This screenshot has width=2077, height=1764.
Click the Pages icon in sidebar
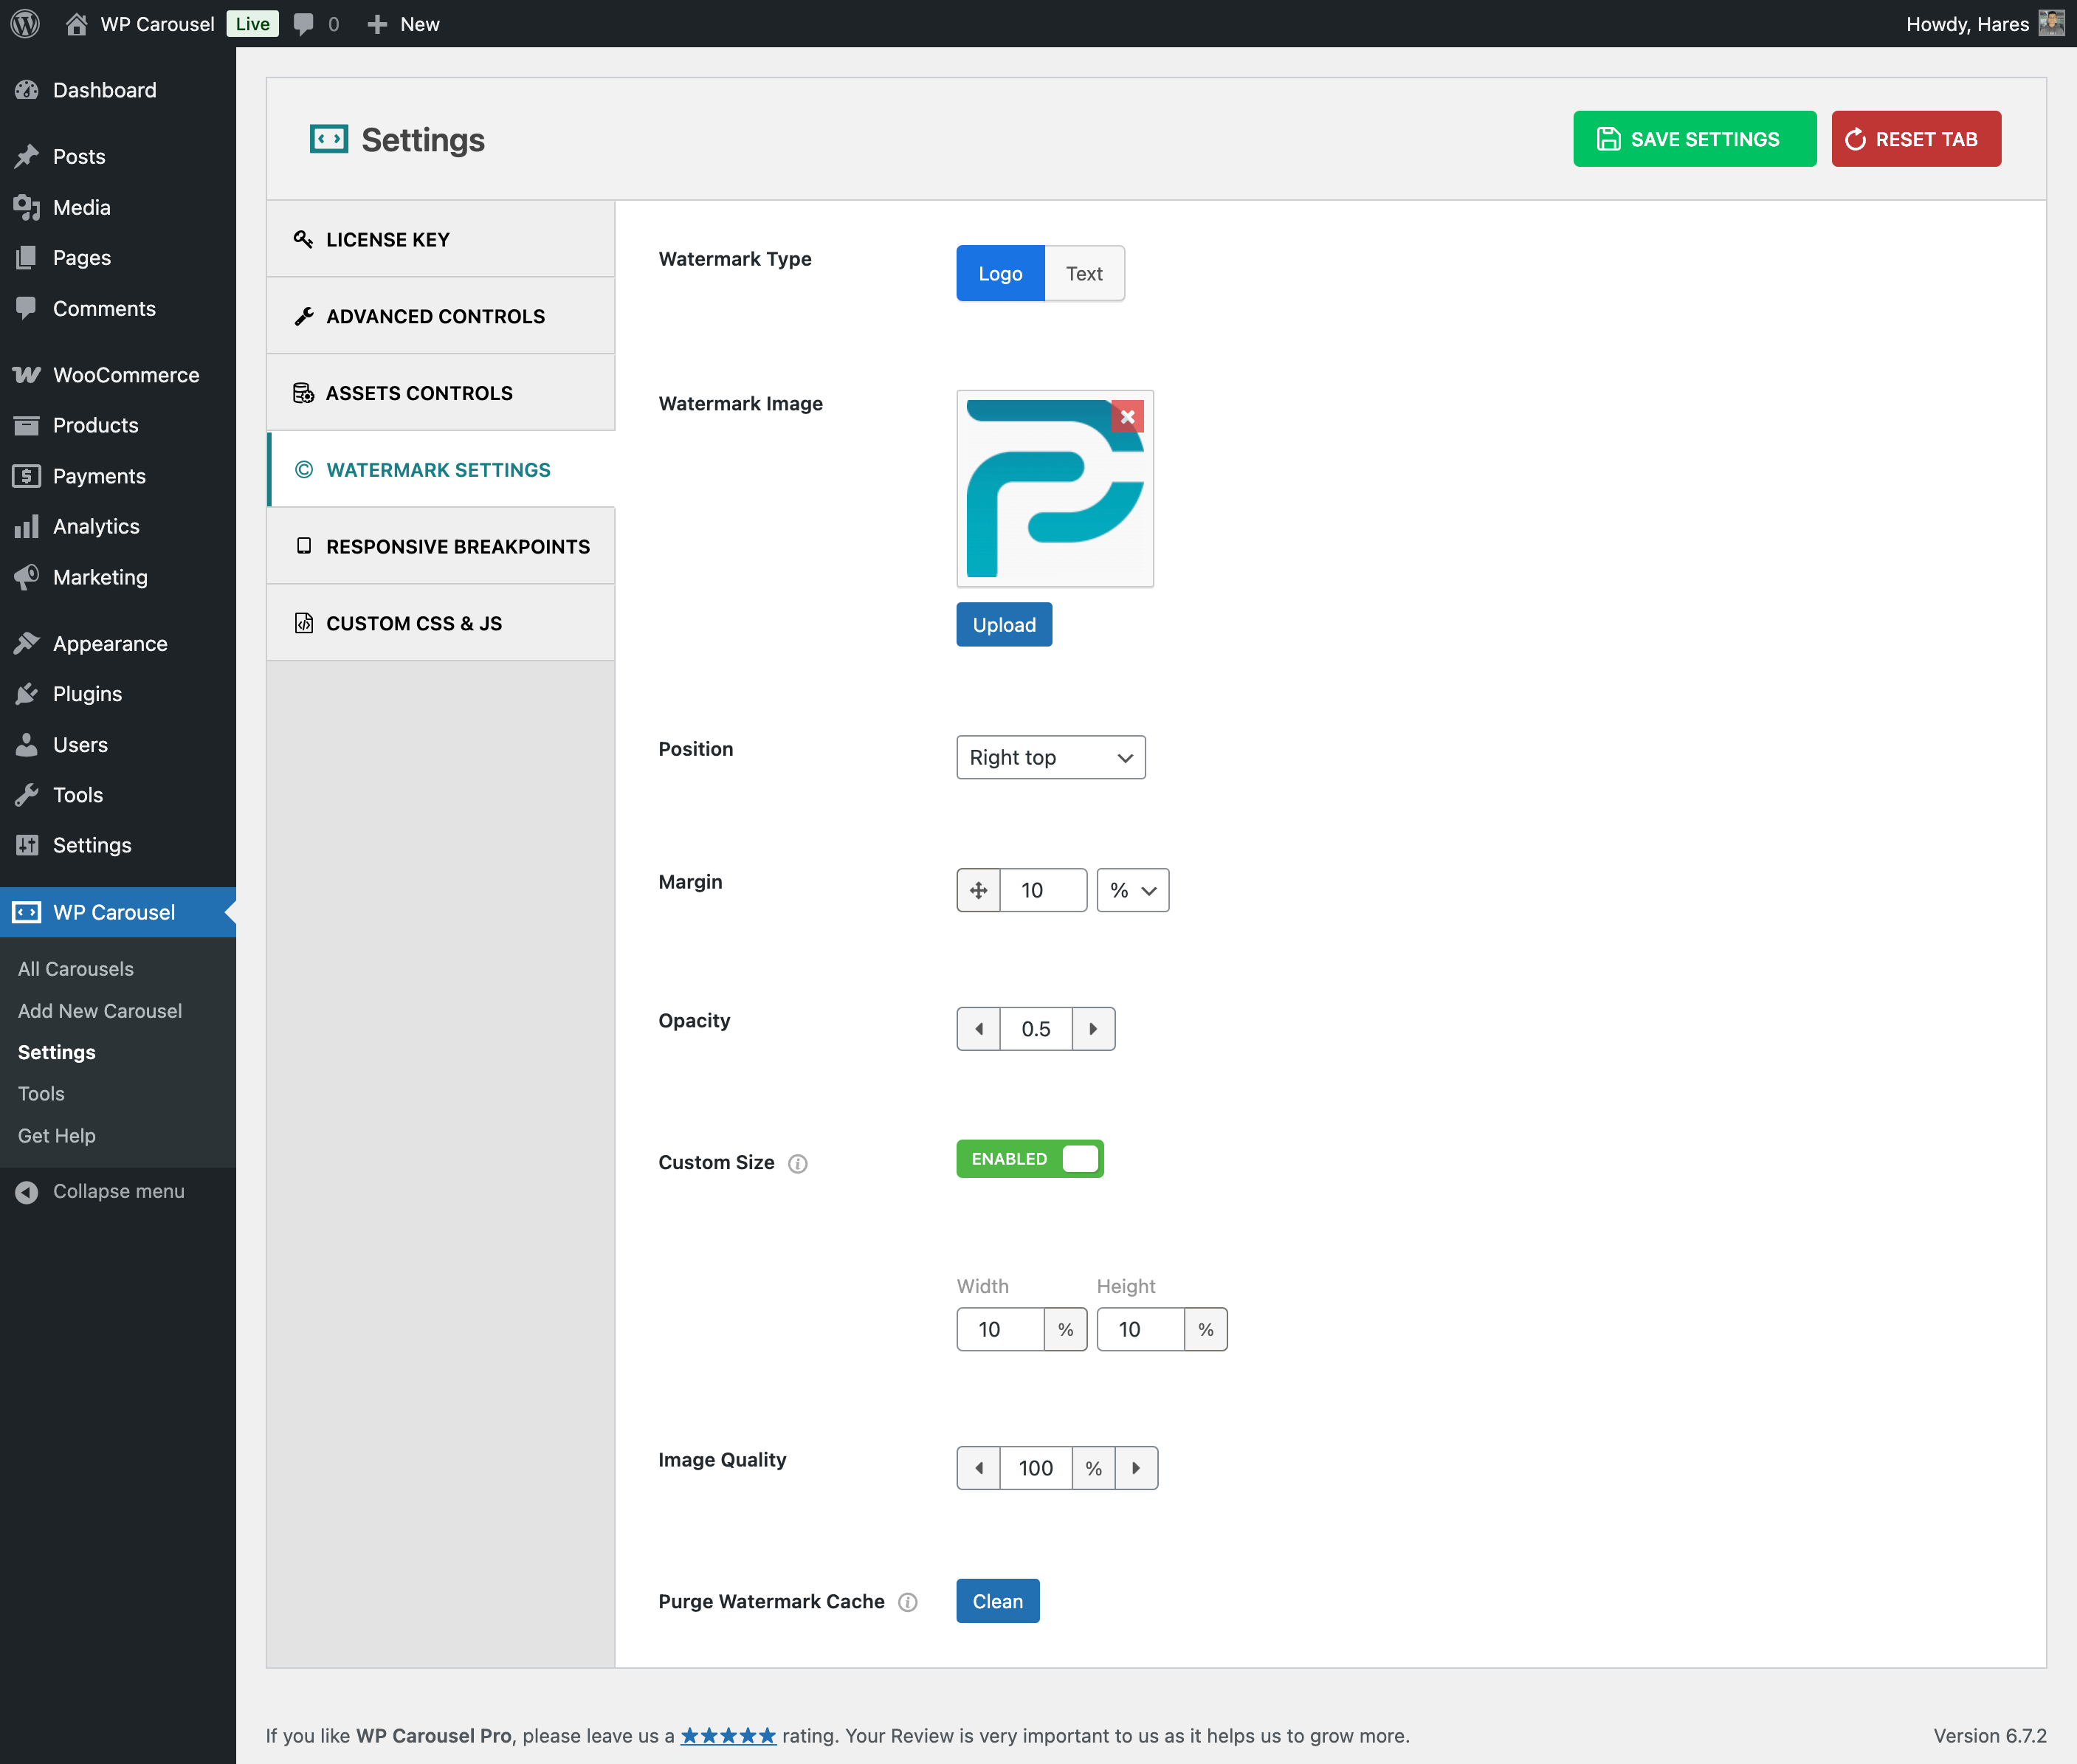27,258
